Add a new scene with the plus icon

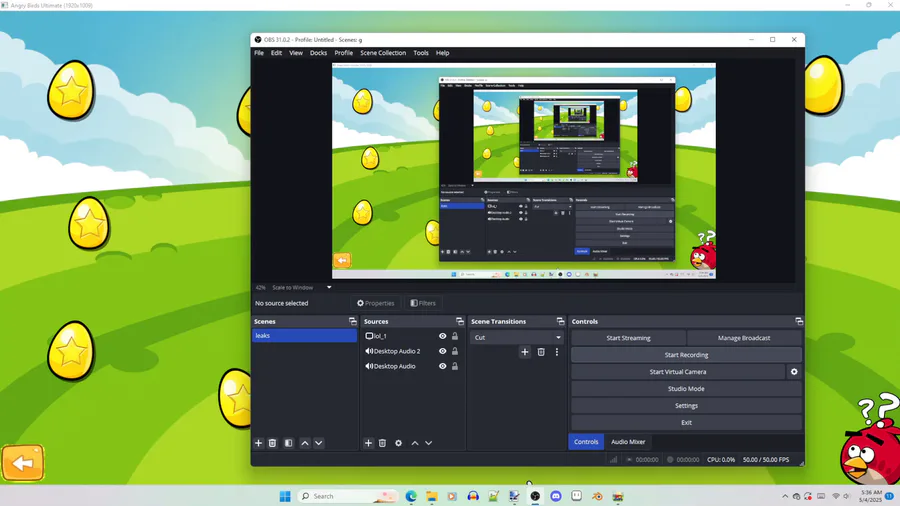[258, 443]
